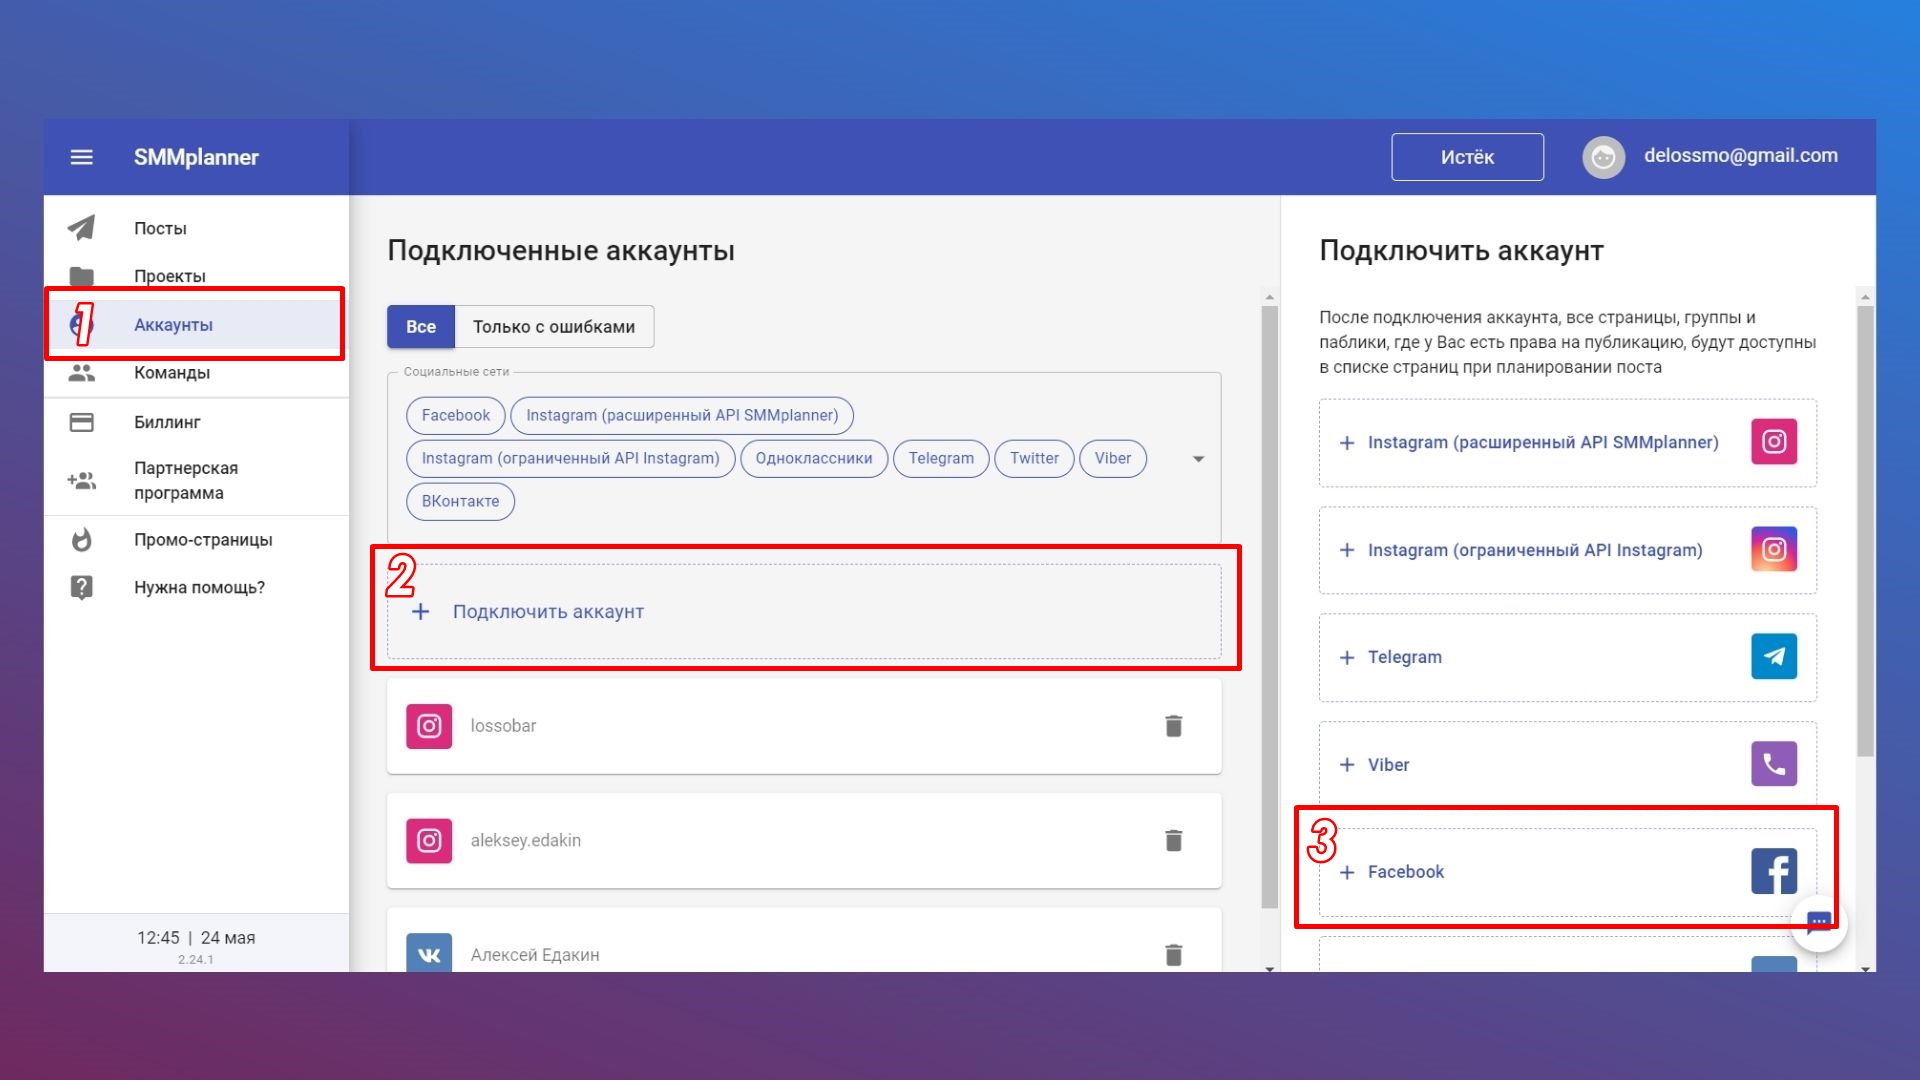
Task: Click the Viber phone icon
Action: pyautogui.click(x=1773, y=764)
